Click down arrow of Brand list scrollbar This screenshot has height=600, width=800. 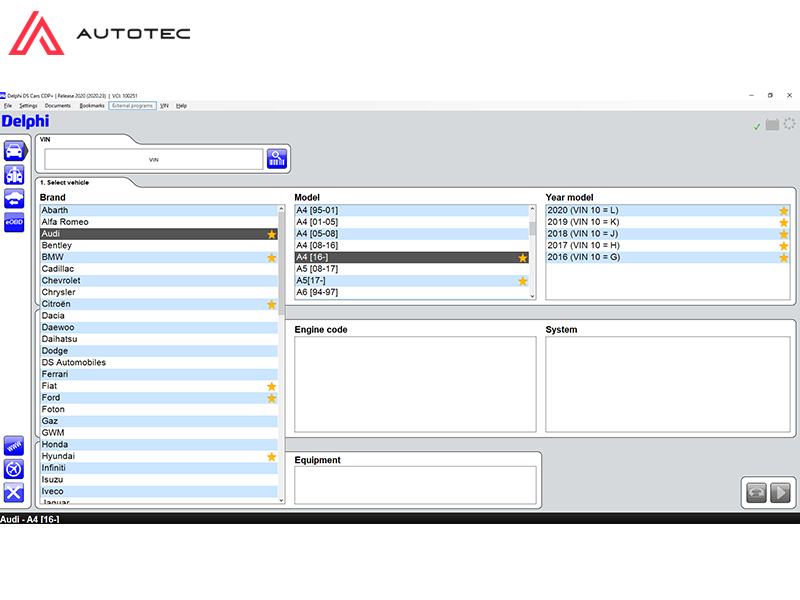pos(281,500)
